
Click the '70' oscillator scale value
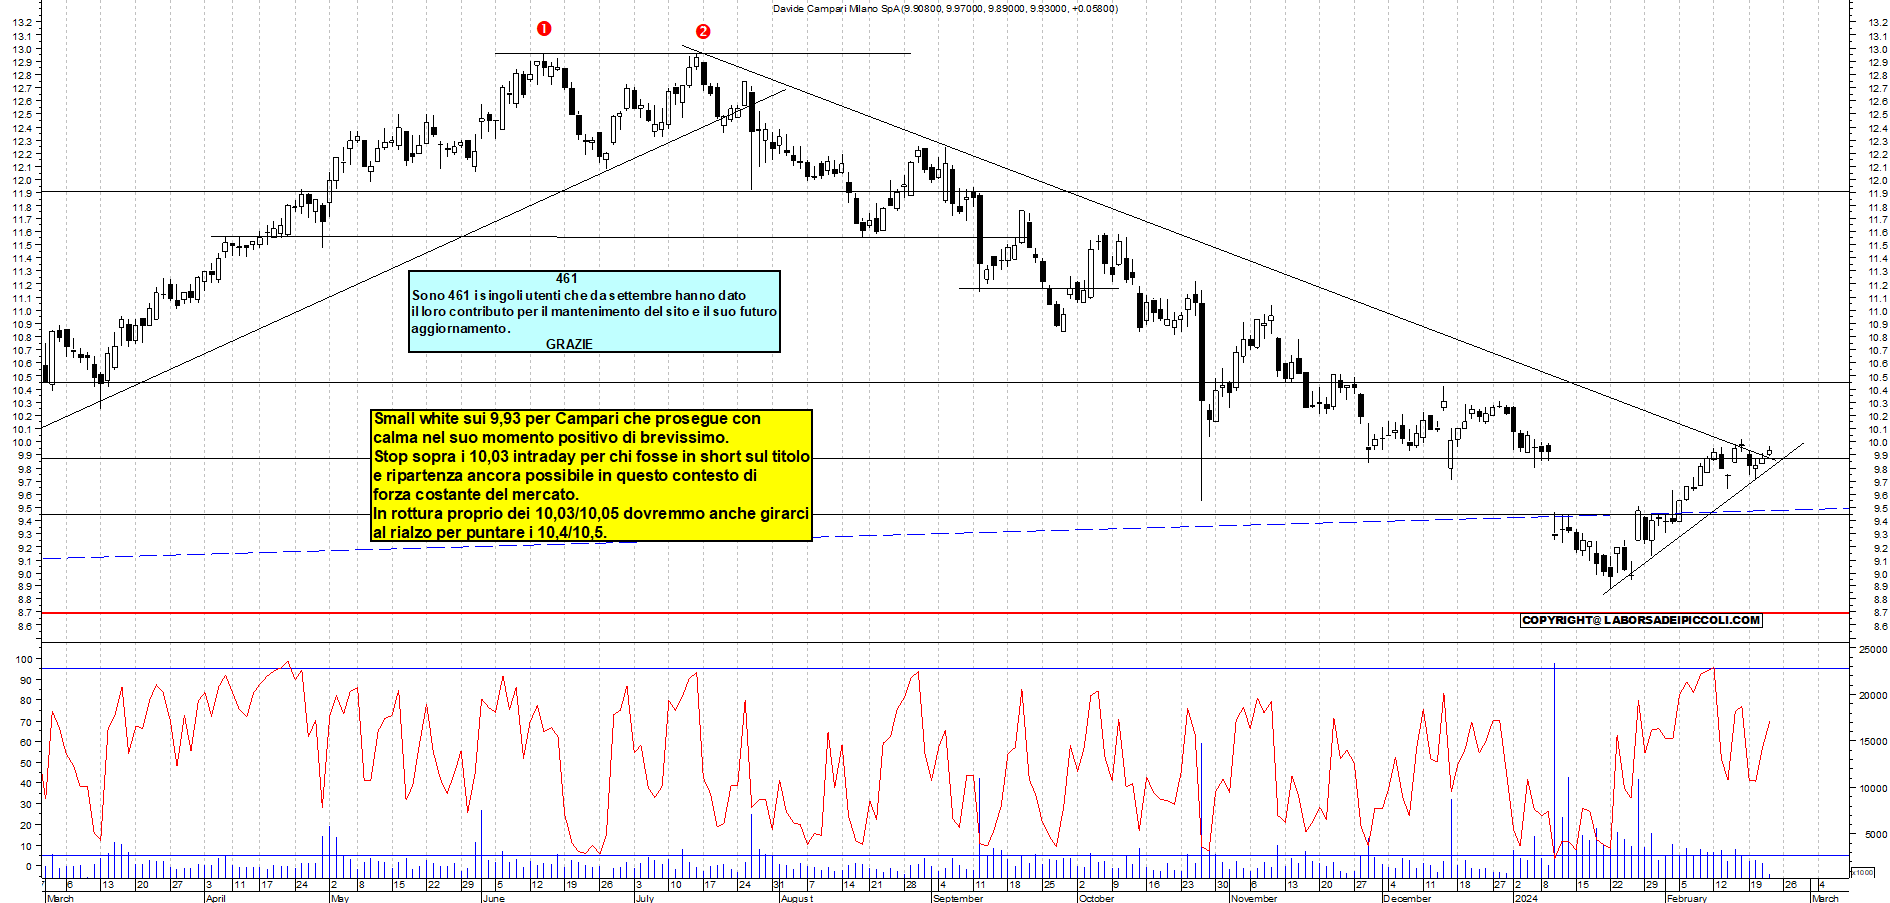coord(27,722)
